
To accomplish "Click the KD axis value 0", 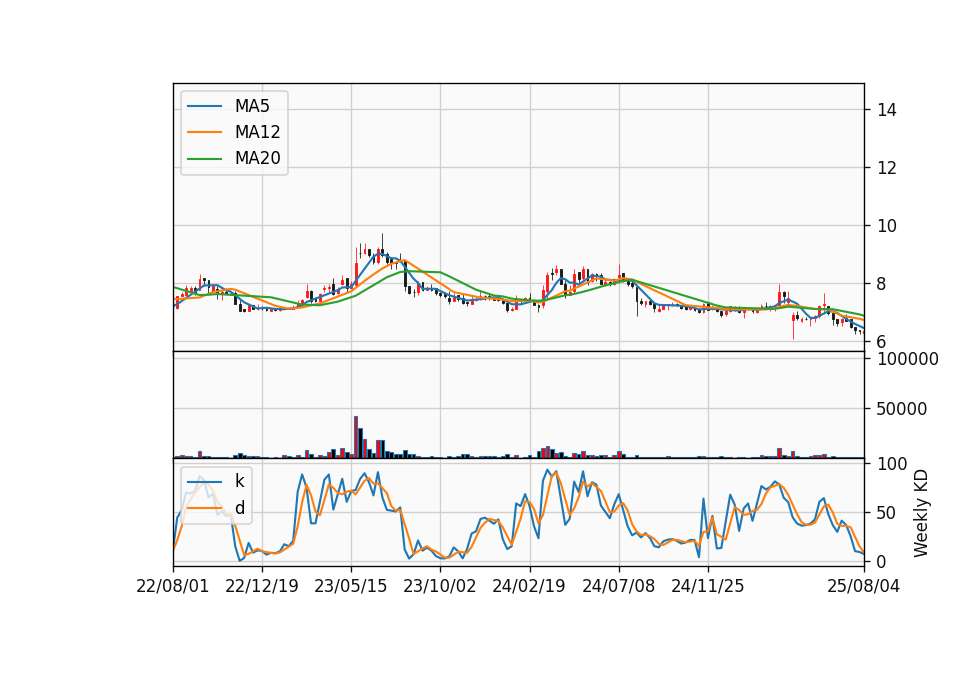I will coord(882,561).
